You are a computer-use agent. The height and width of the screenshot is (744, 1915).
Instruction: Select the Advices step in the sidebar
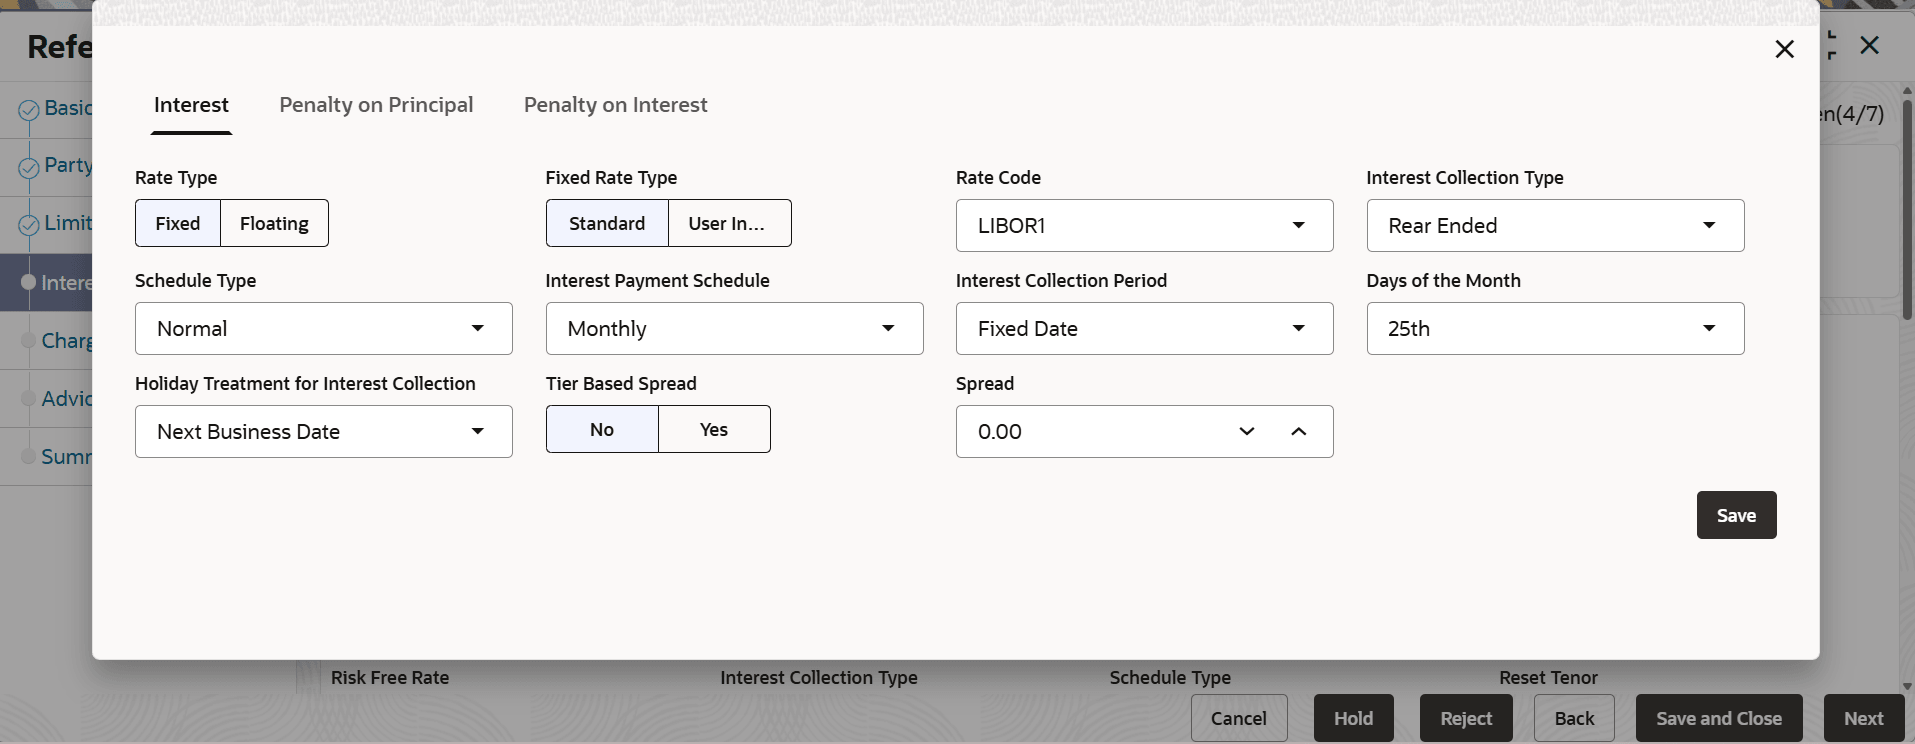(x=46, y=399)
